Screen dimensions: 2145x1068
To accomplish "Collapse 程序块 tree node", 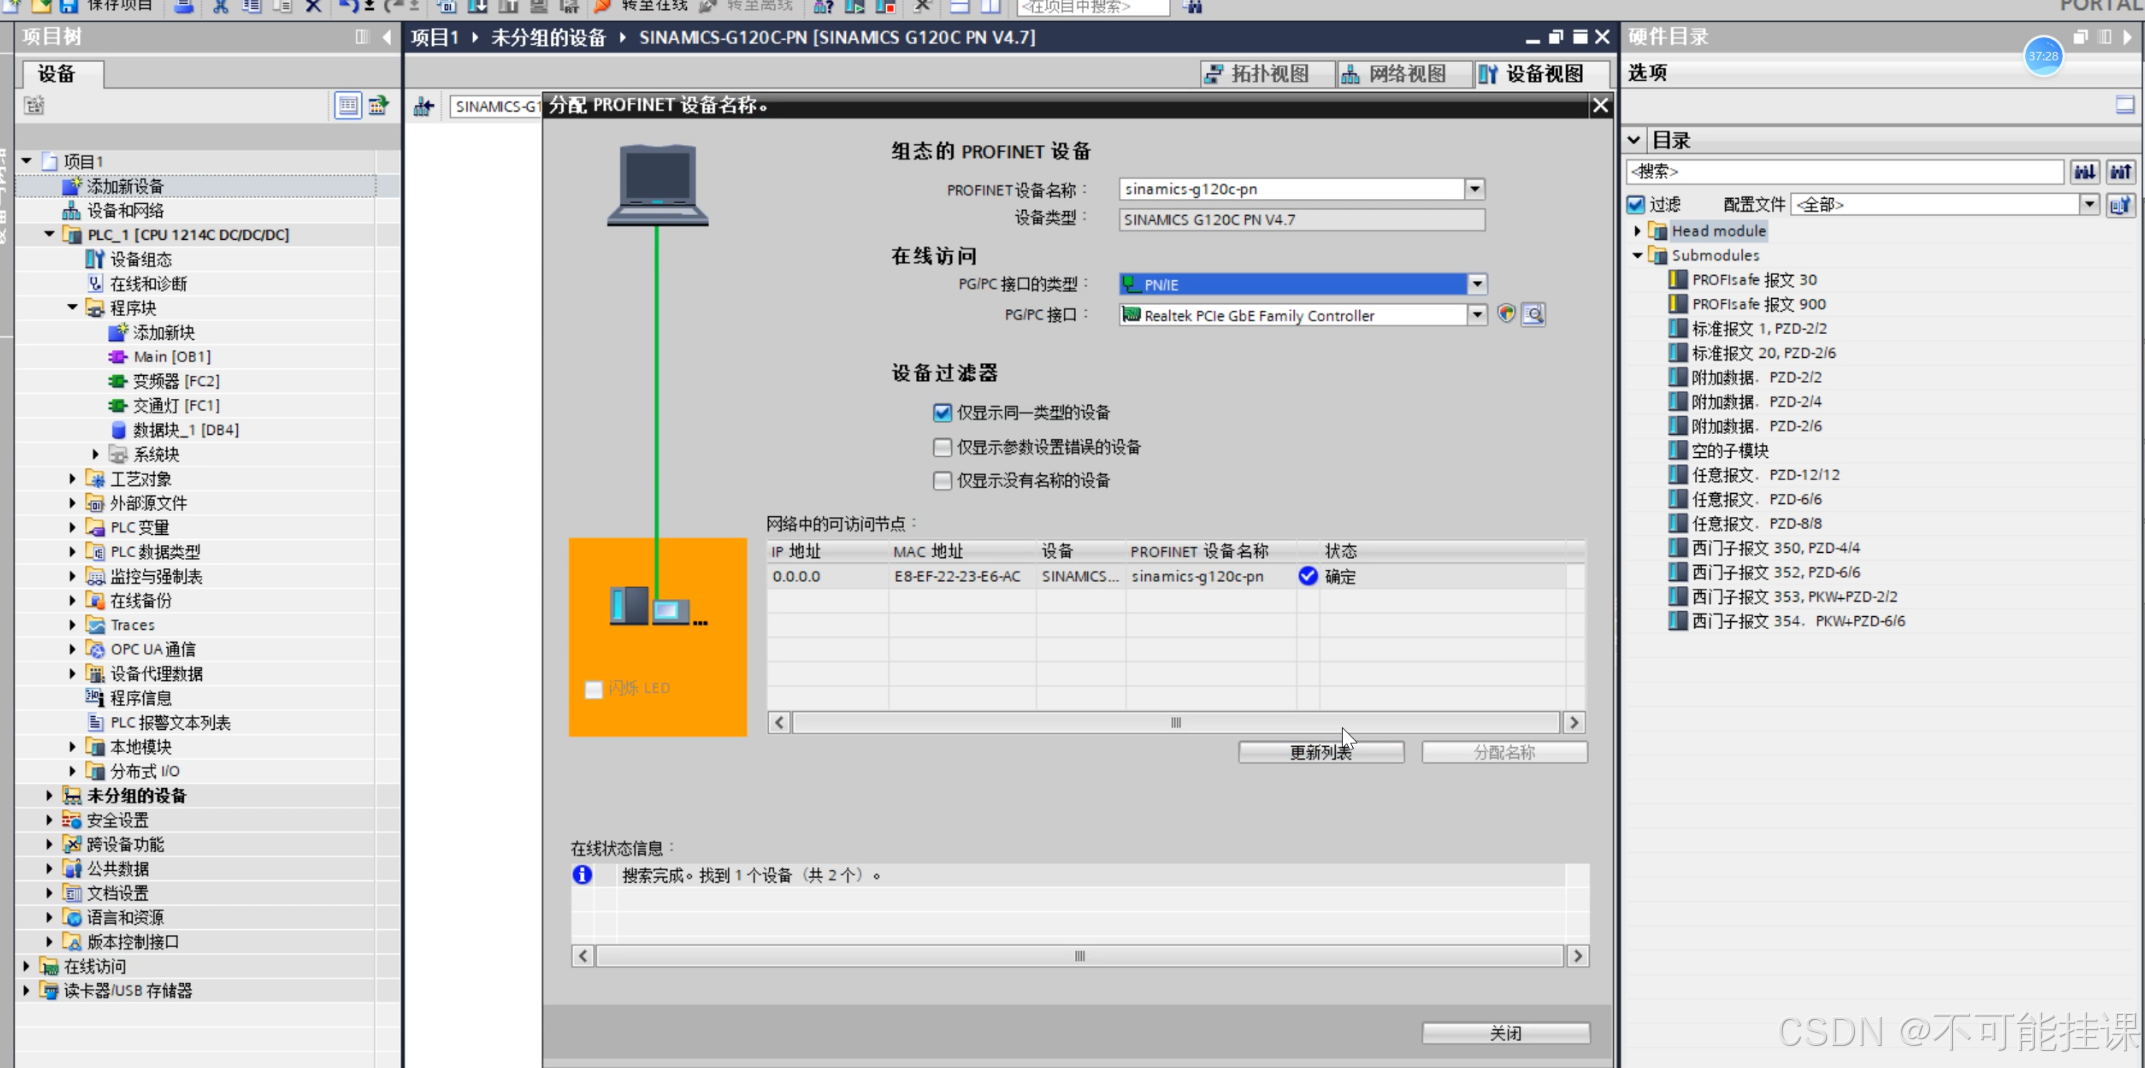I will tap(72, 307).
